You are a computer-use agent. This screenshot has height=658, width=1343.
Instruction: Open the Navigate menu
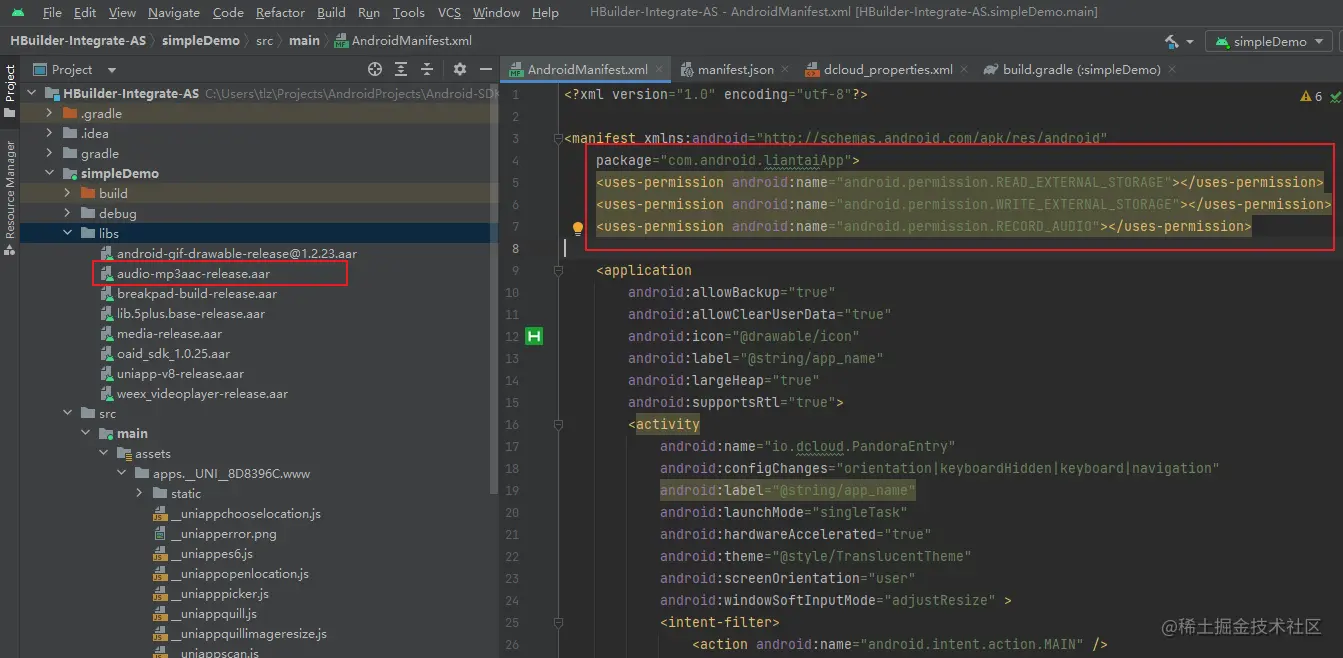[174, 13]
